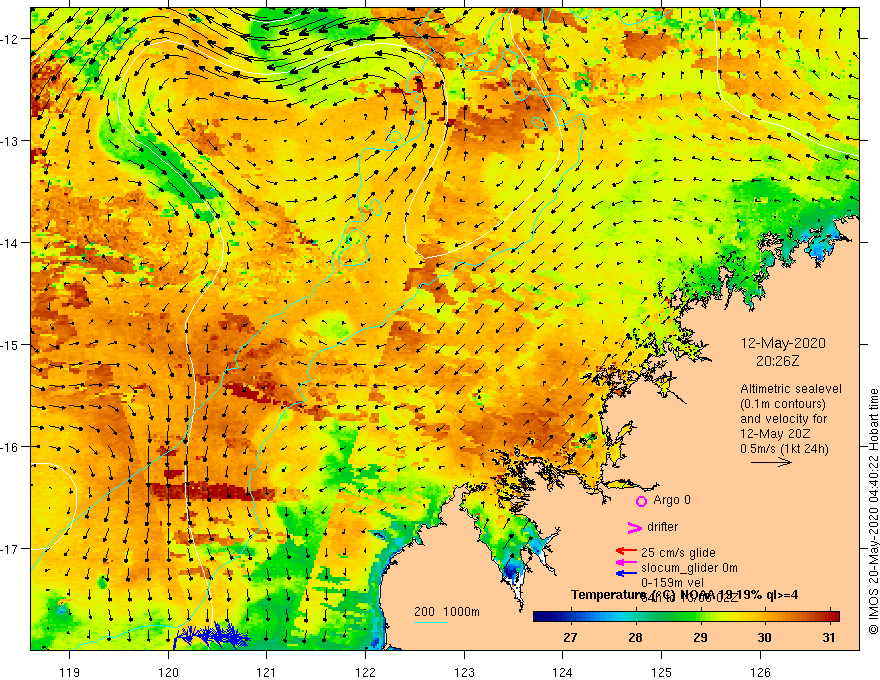The height and width of the screenshot is (680, 880).
Task: Click the '200 1000m' isobath legend label
Action: point(447,612)
